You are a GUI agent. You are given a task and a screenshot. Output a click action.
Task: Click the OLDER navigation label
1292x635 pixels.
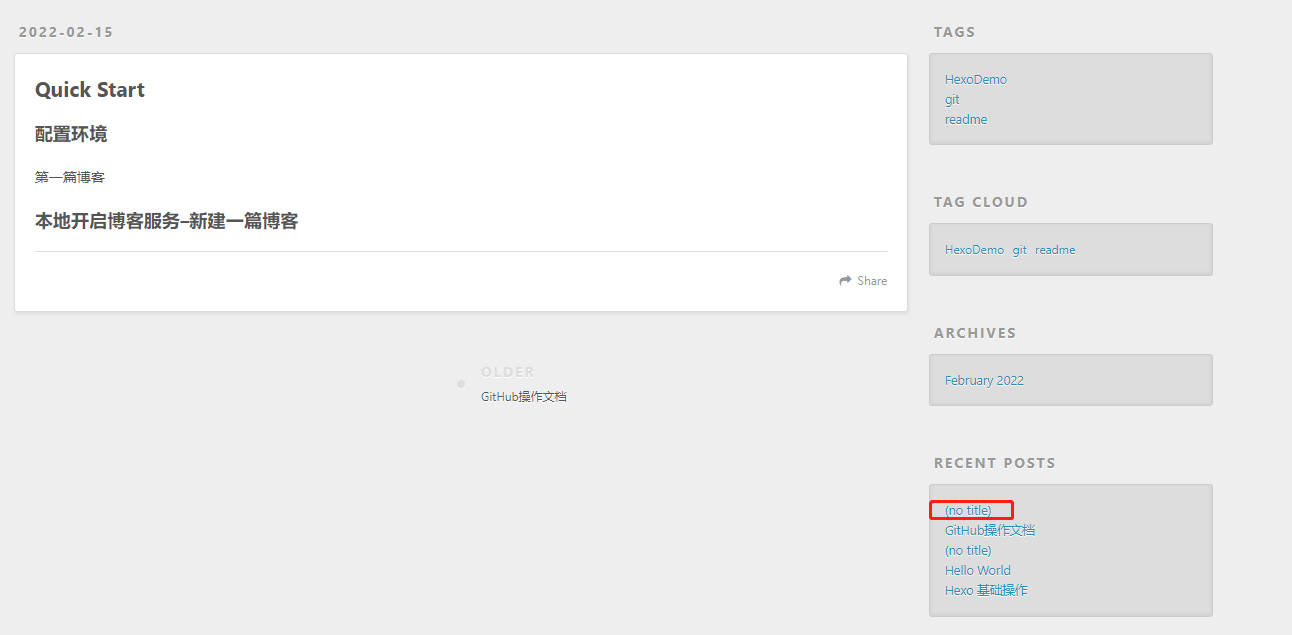(x=507, y=372)
